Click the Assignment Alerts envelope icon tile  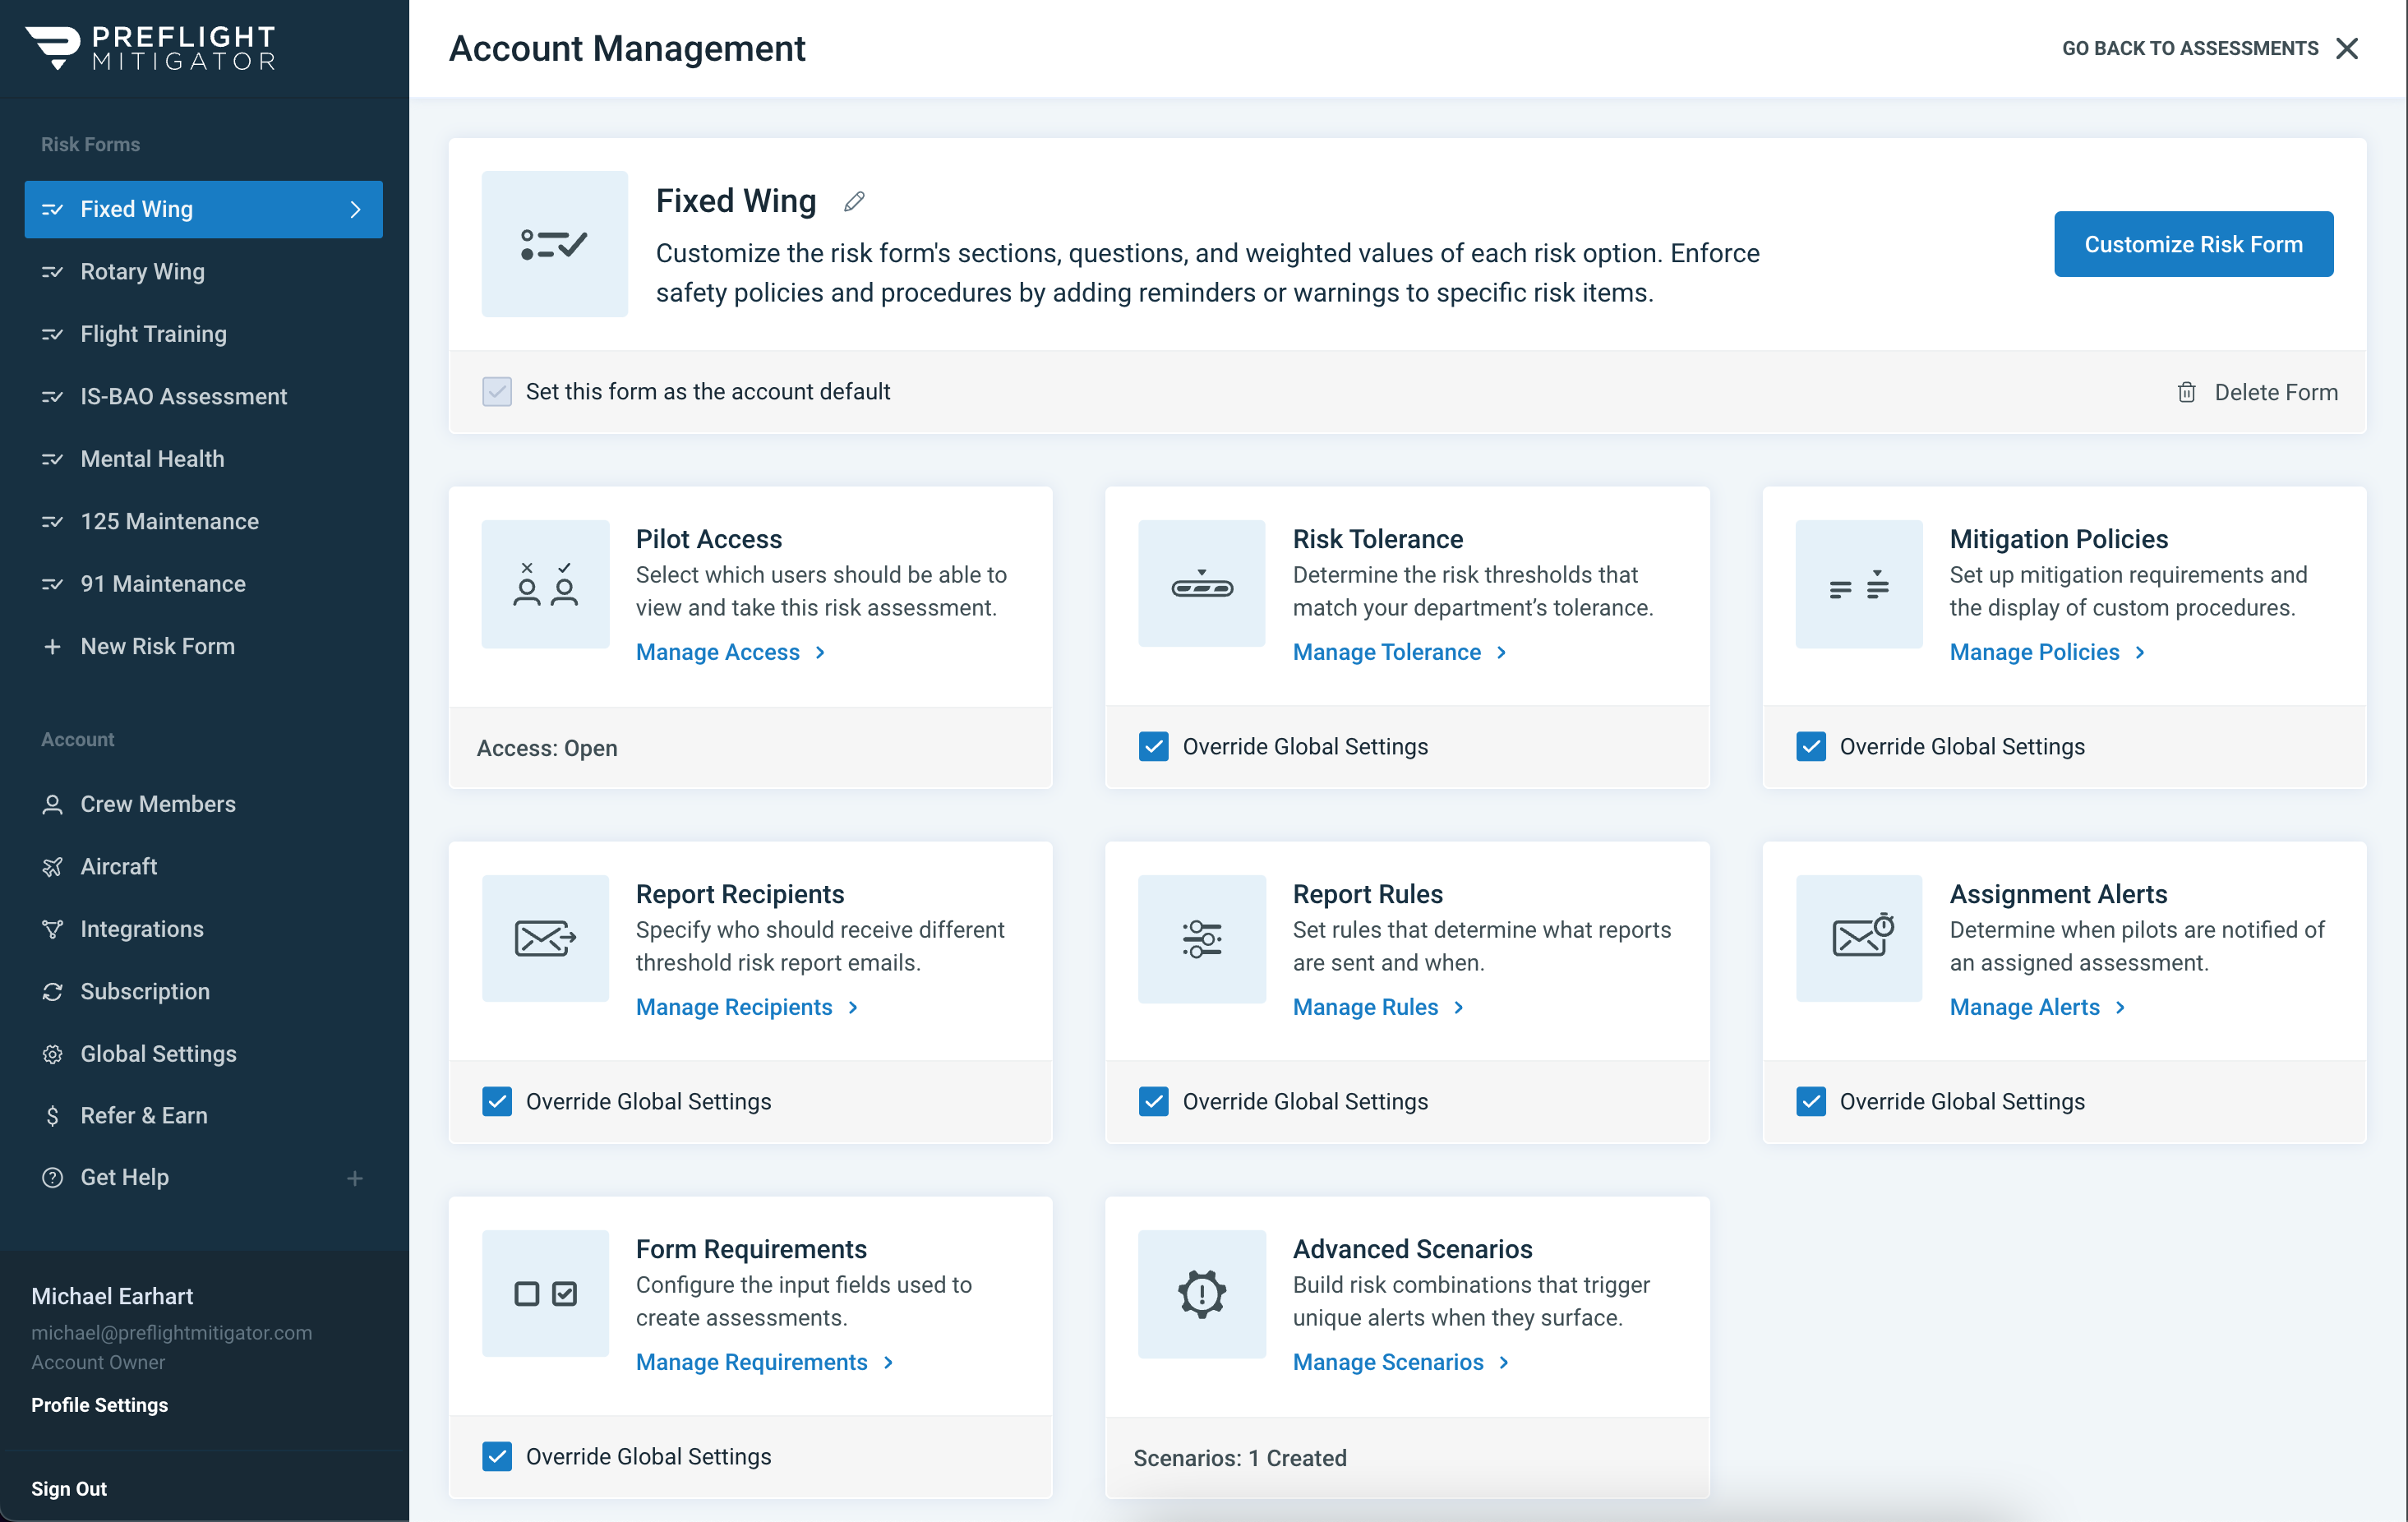point(1859,938)
